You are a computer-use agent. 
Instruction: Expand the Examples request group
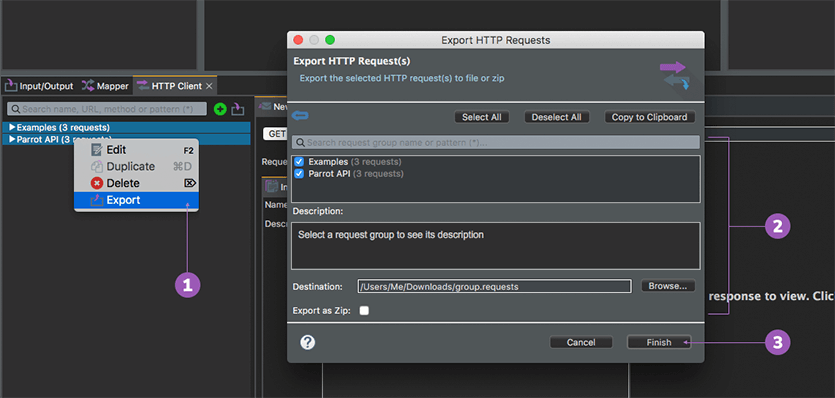click(x=12, y=127)
